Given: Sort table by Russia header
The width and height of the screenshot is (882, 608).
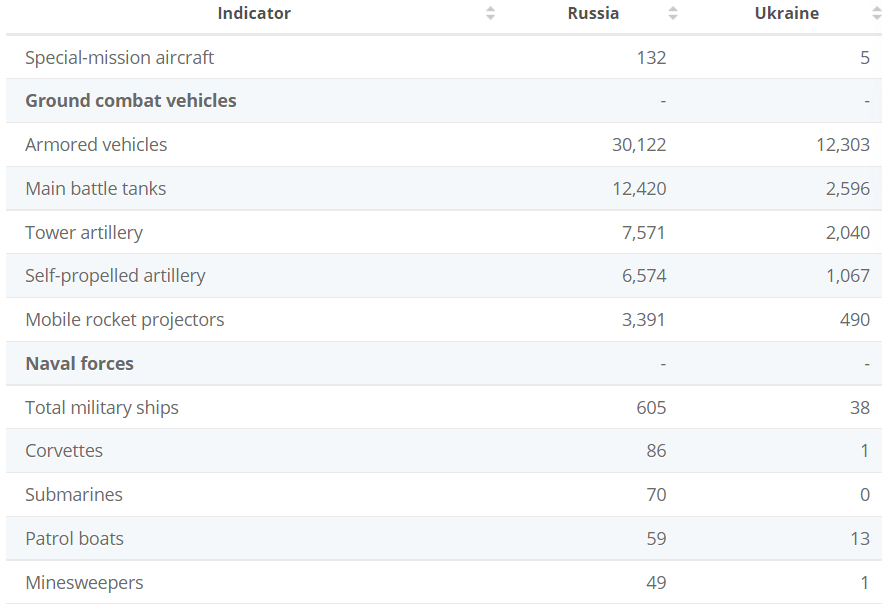Looking at the screenshot, I should pyautogui.click(x=593, y=13).
